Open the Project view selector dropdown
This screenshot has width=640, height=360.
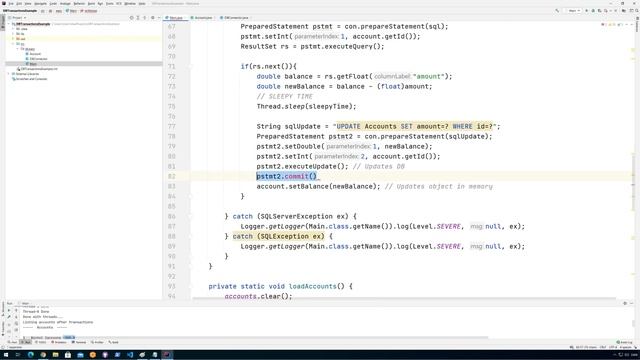(18, 18)
